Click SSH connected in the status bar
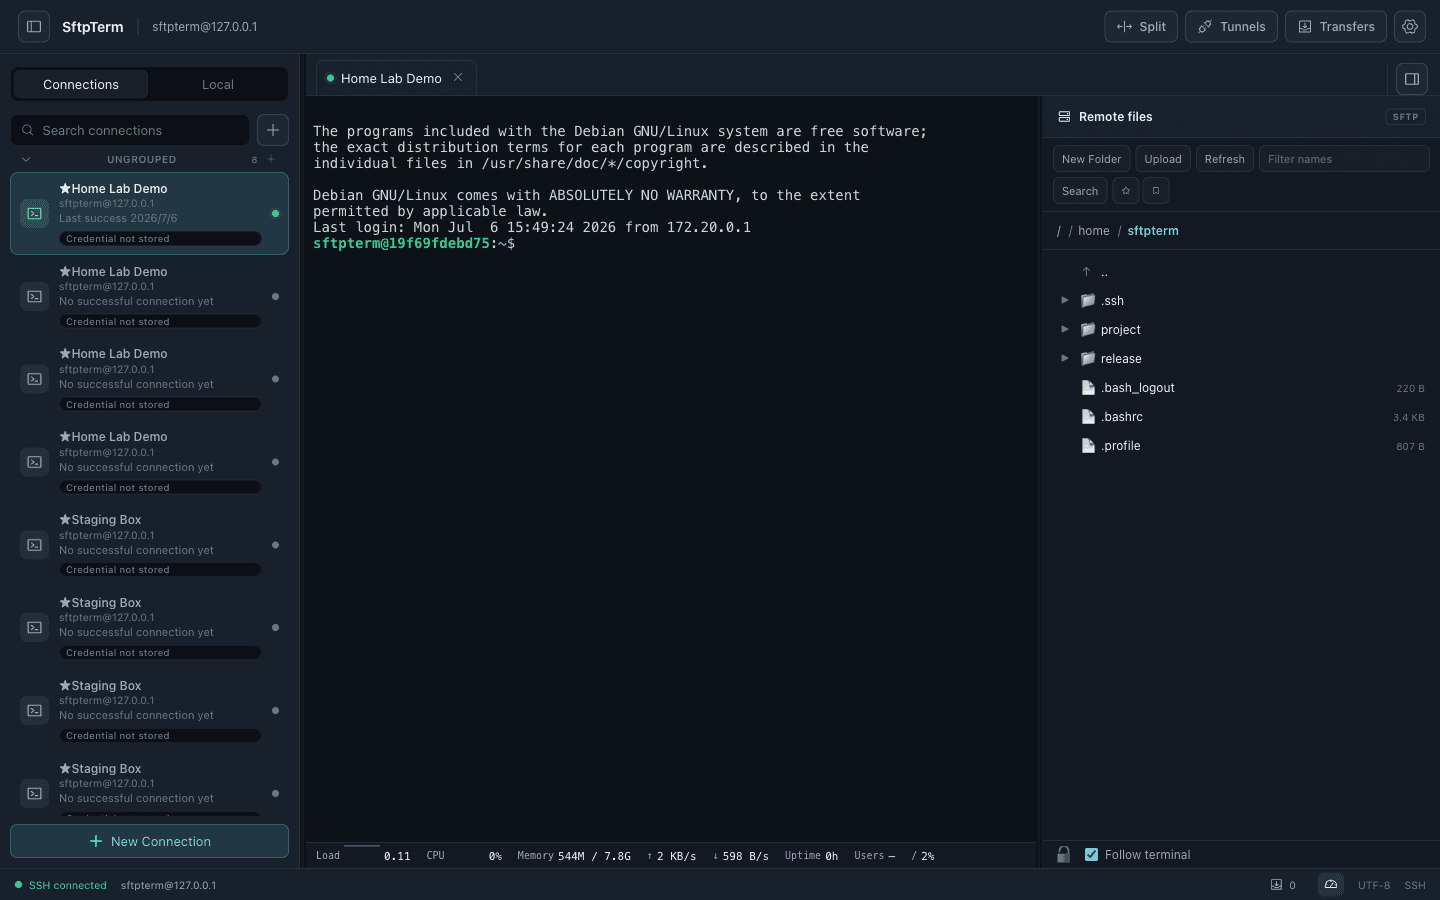The image size is (1440, 900). point(61,885)
